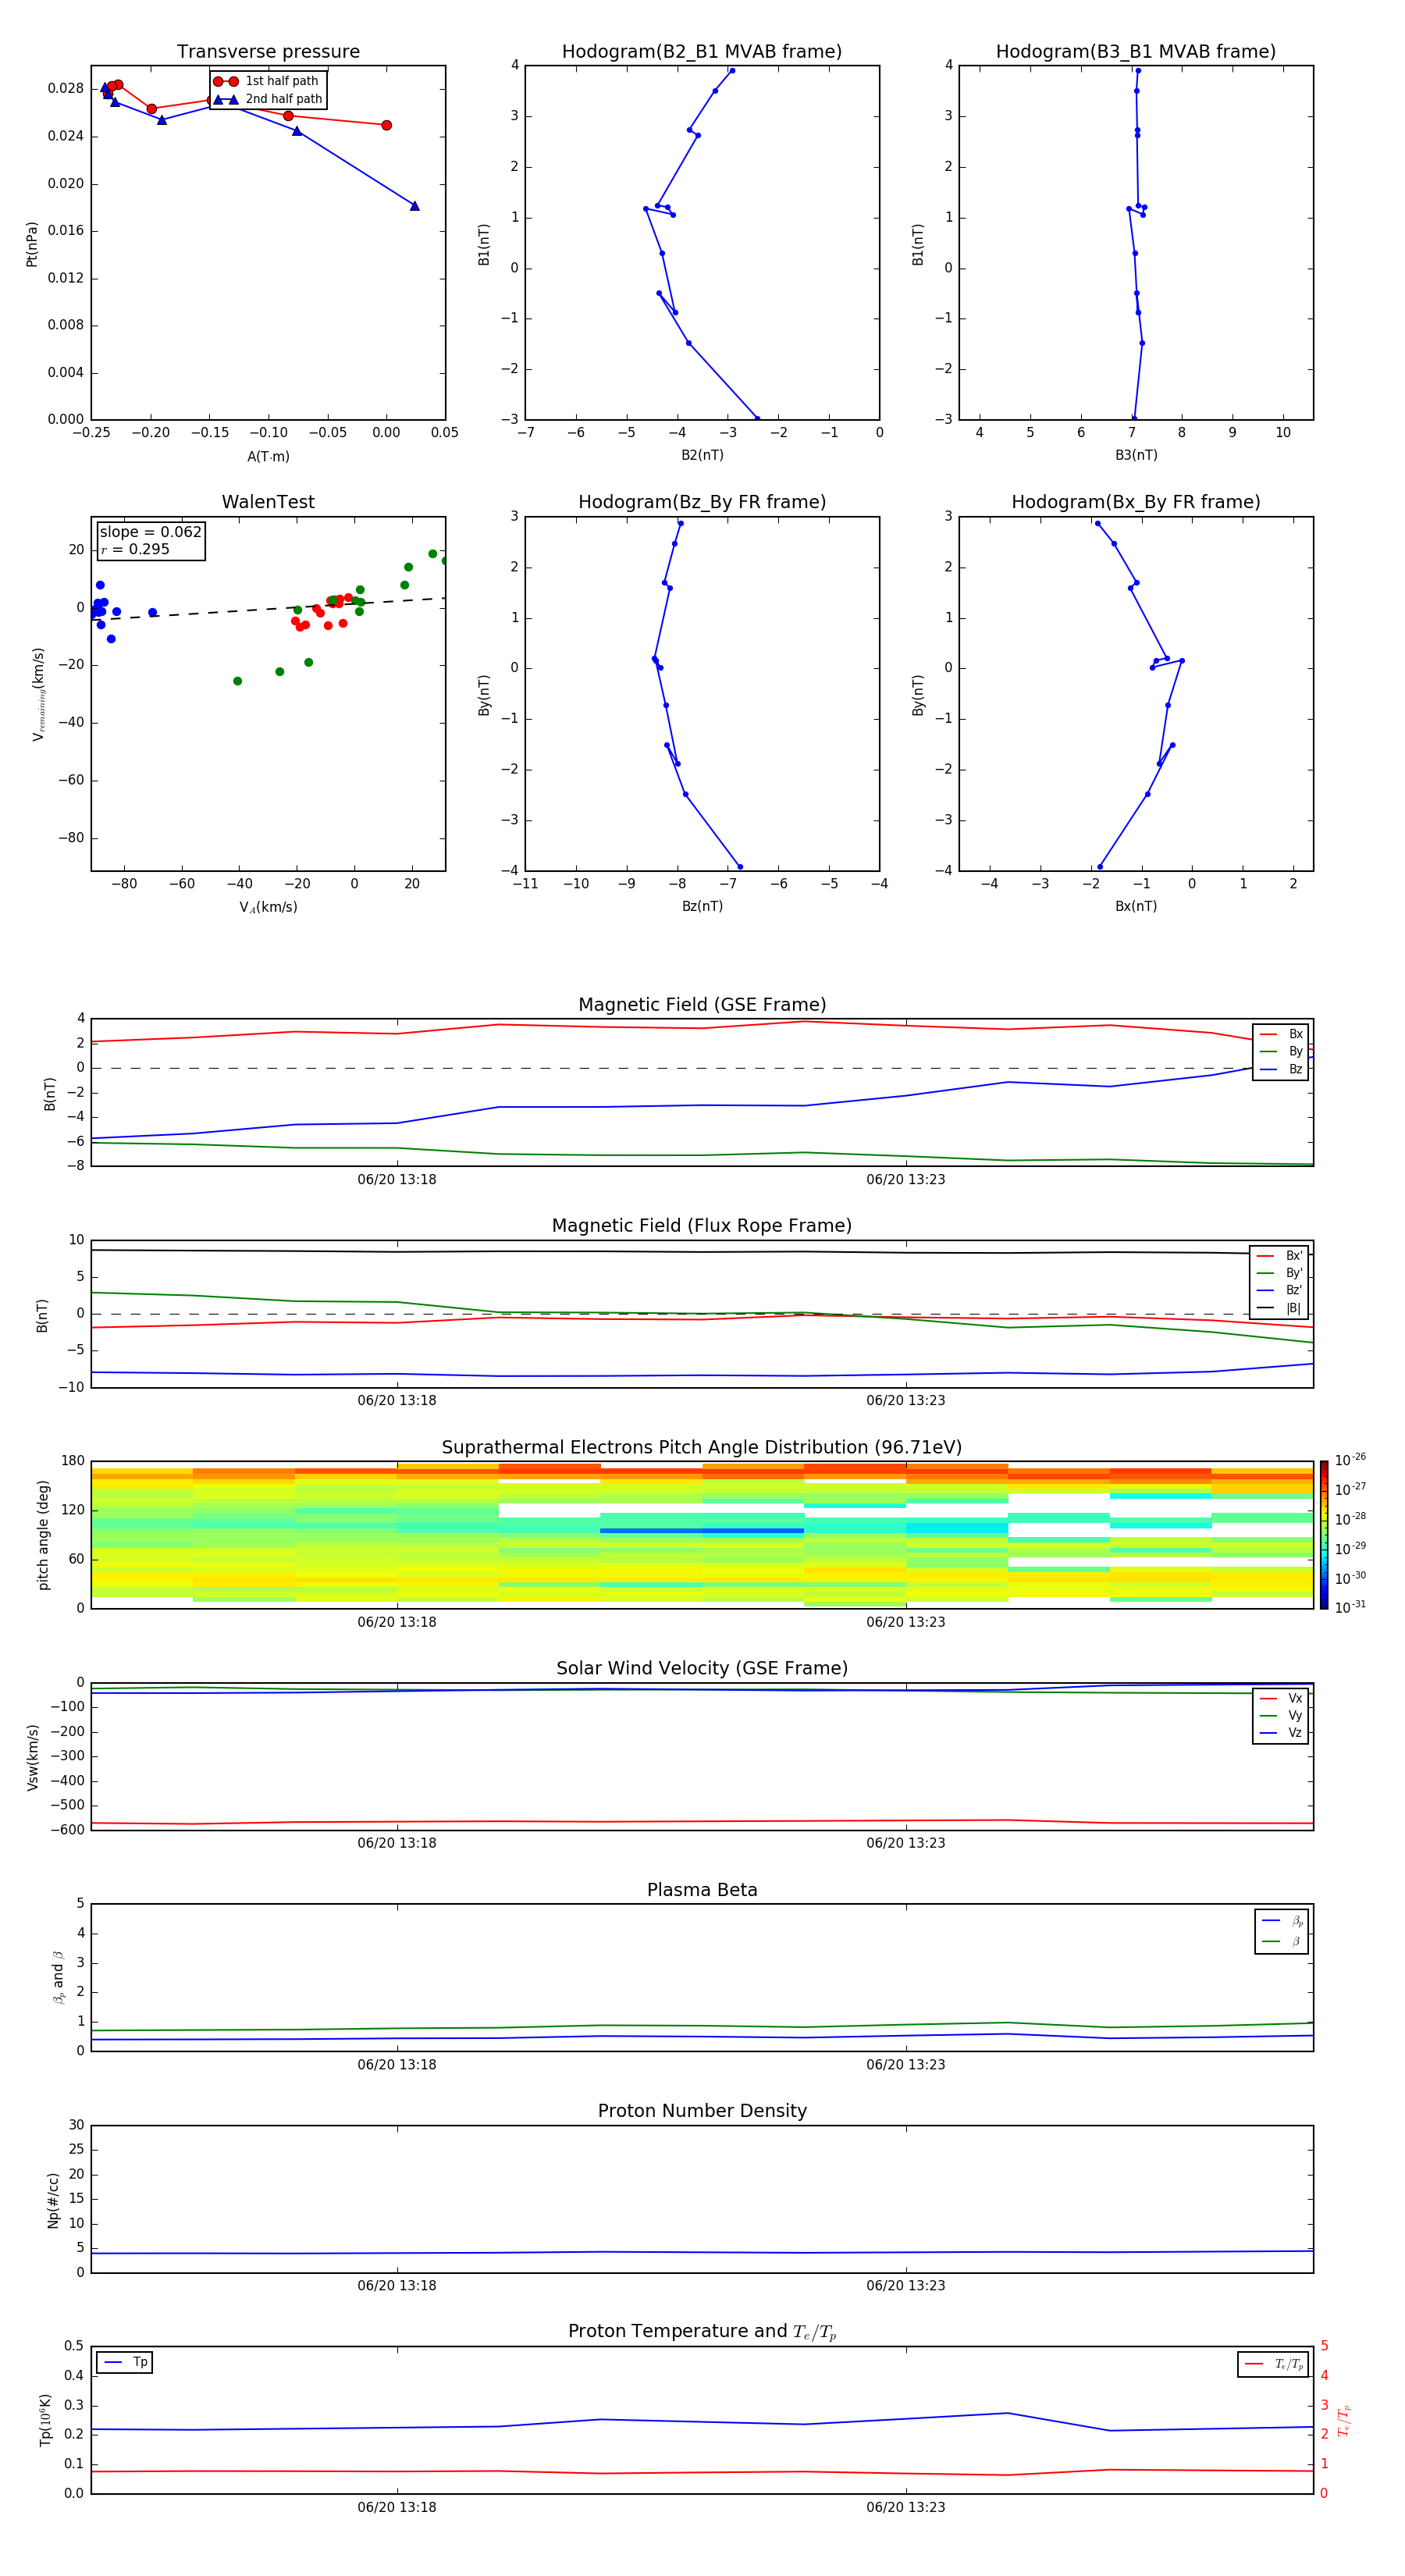This screenshot has height=2576, width=1405.
Task: Click the '10^-26' colorbar label
Action: point(1350,1460)
